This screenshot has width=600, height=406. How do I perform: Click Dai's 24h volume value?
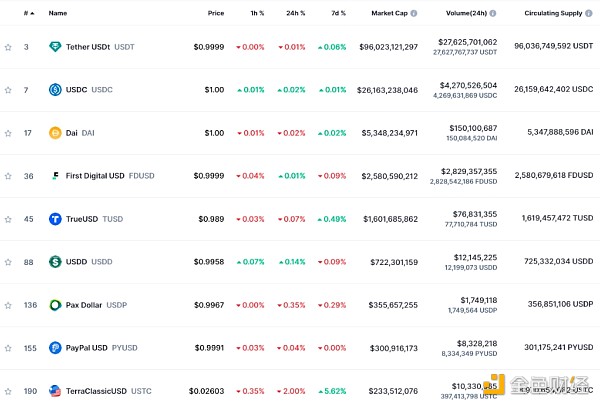tap(474, 128)
